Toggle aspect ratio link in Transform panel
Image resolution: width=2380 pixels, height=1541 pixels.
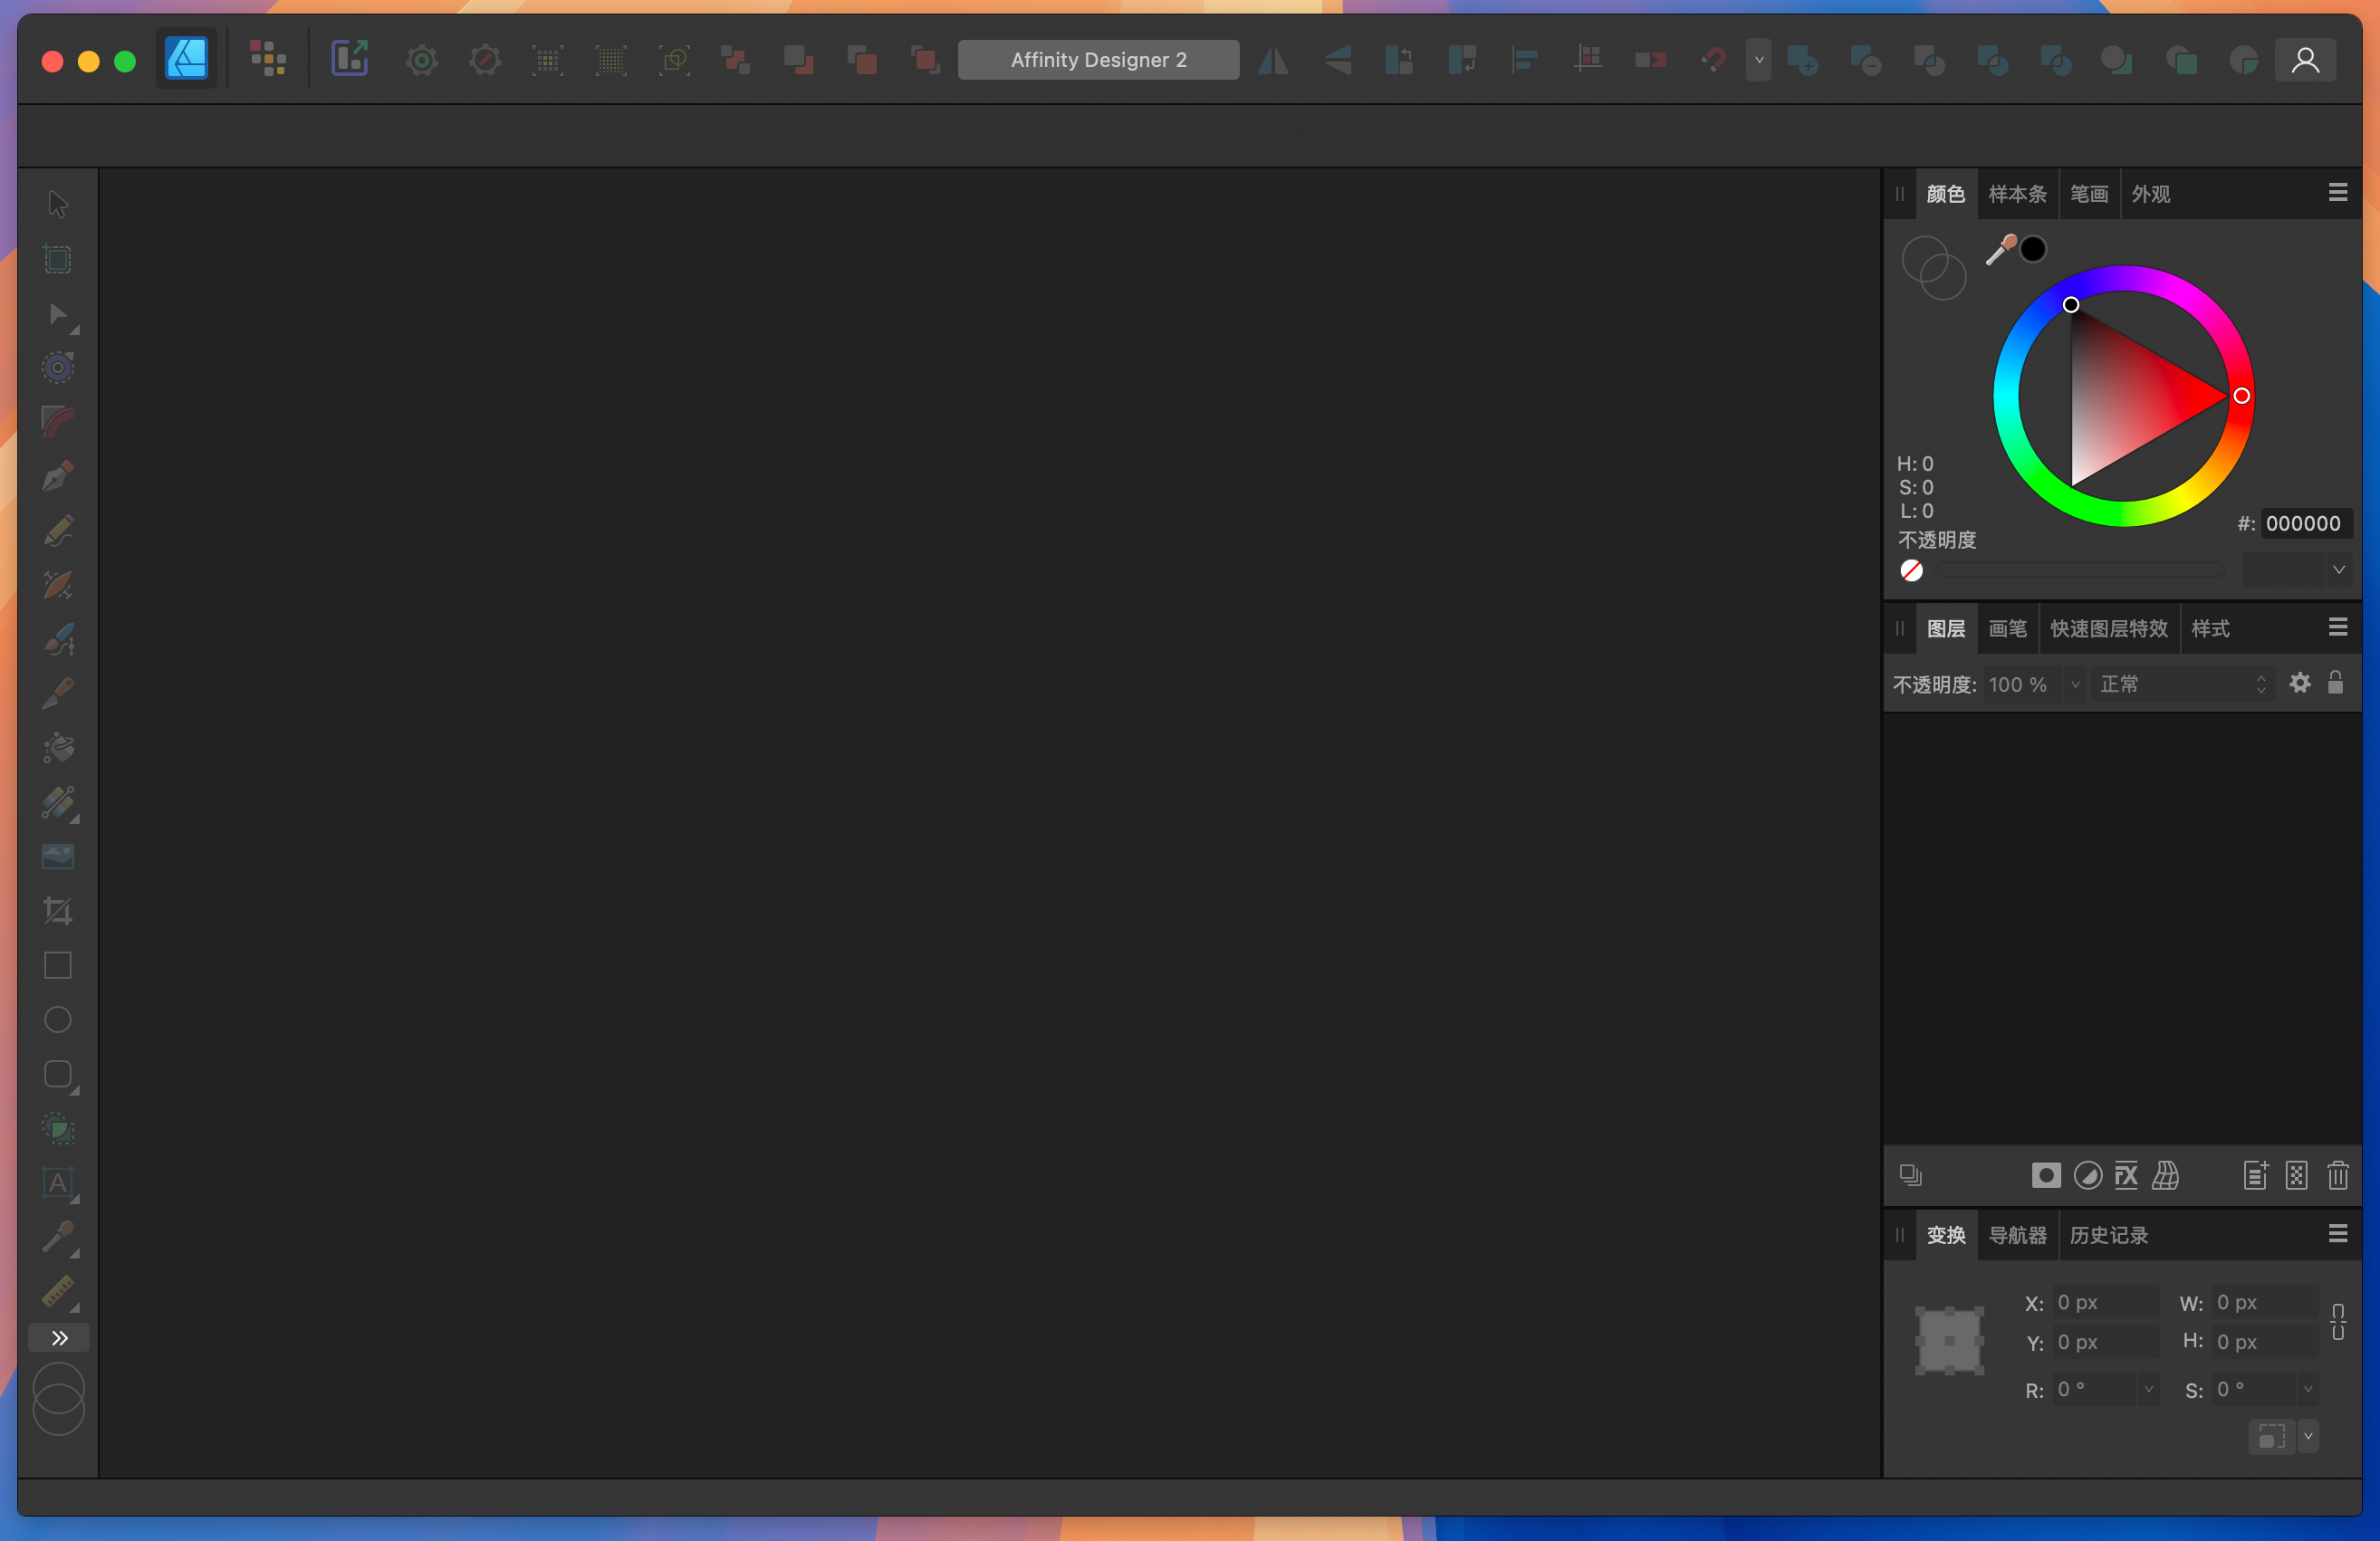click(2339, 1322)
